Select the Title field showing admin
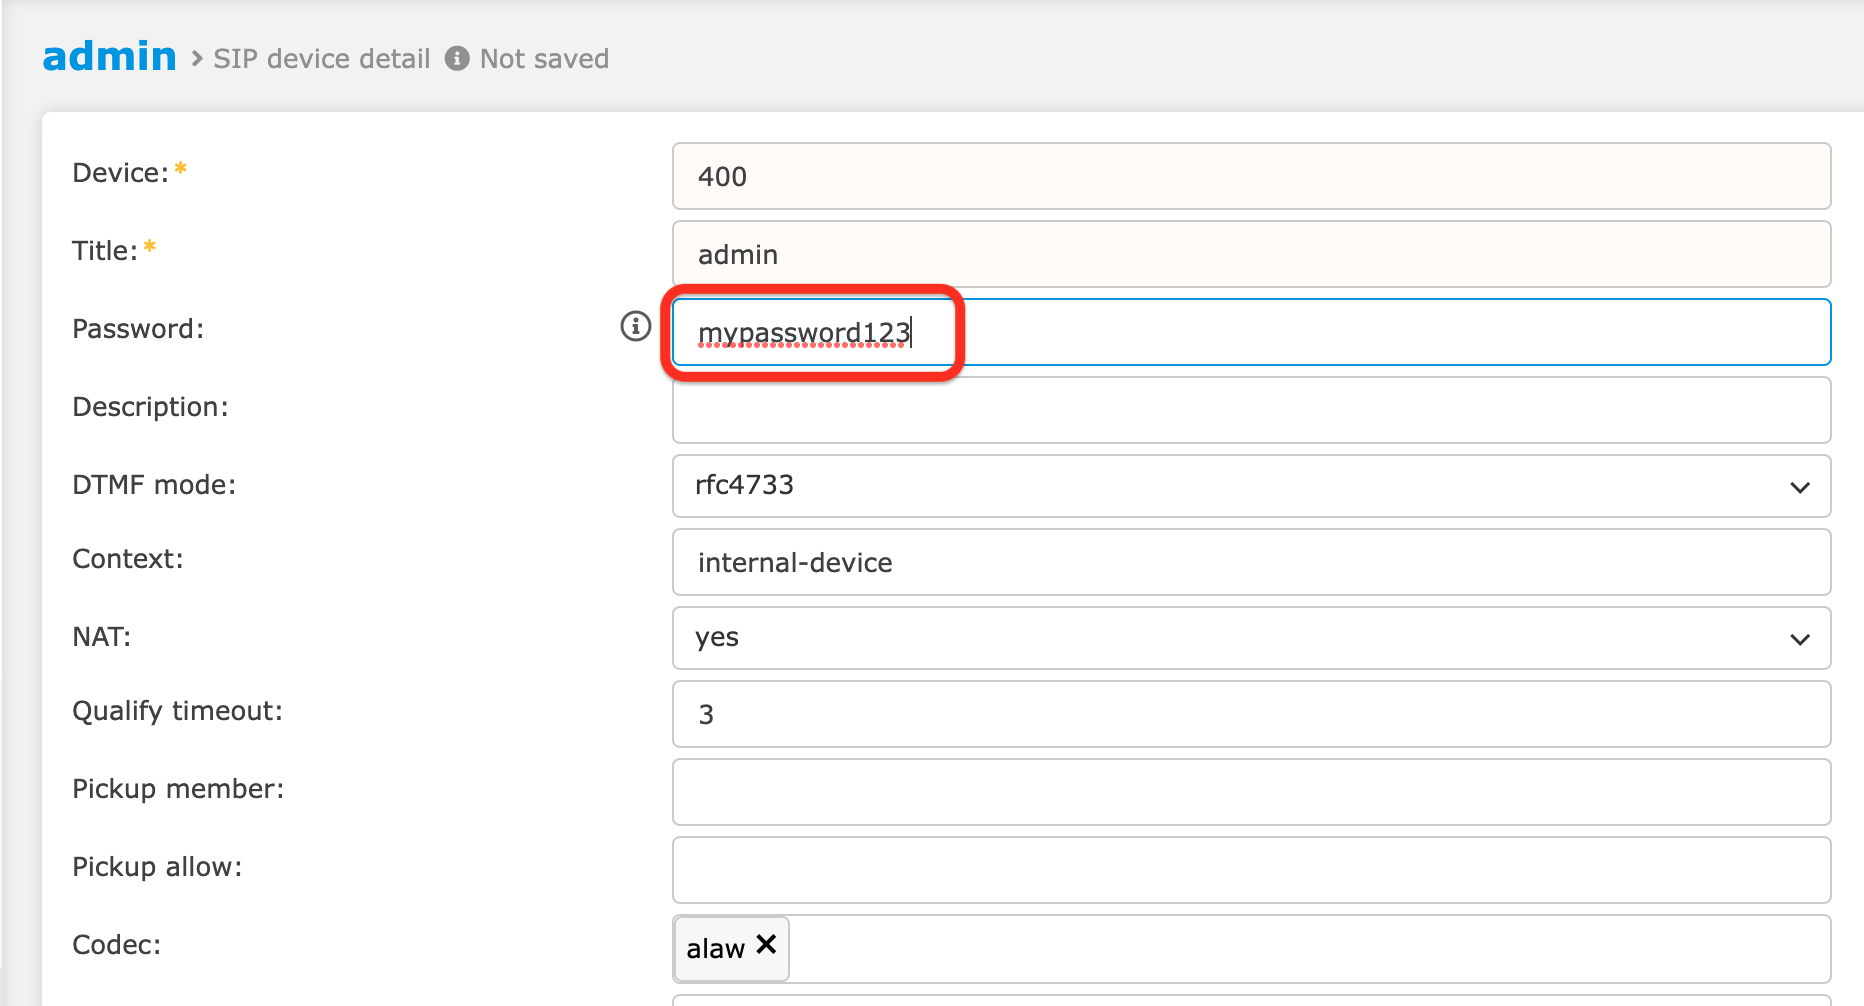Viewport: 1864px width, 1006px height. point(1250,254)
